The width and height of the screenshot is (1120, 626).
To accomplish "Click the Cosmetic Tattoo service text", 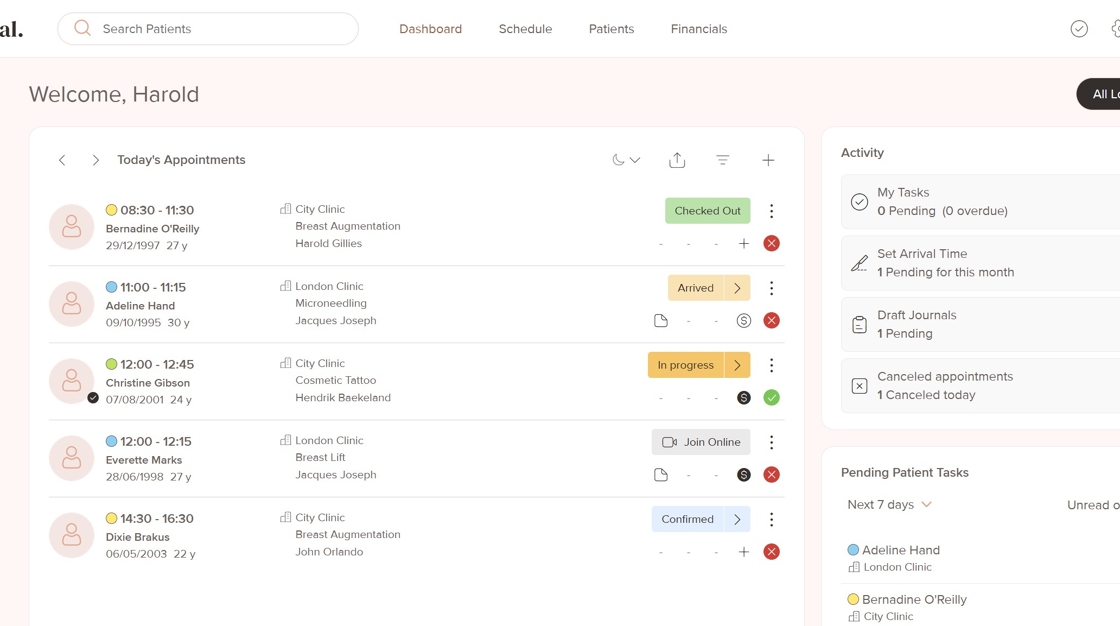I will coord(335,380).
